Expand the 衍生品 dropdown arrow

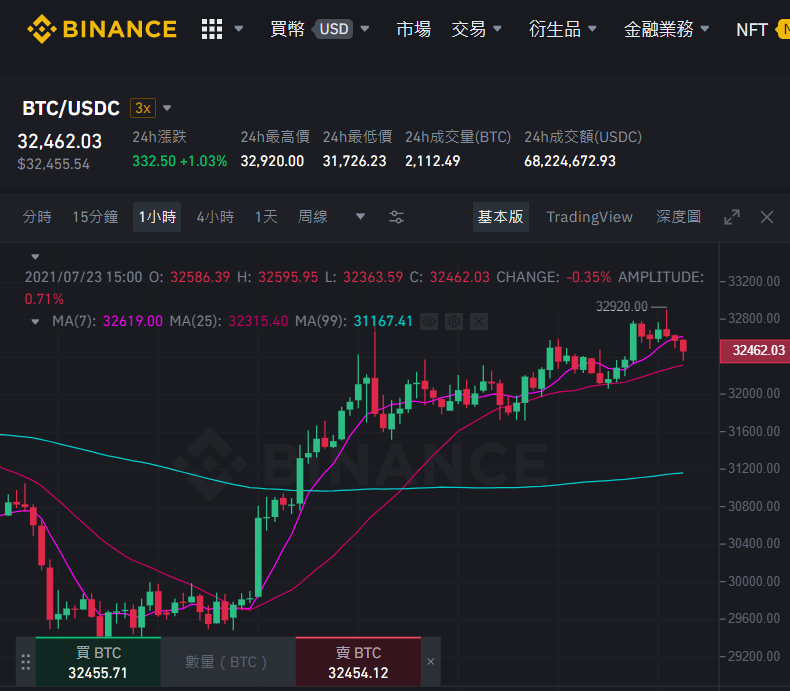(592, 29)
